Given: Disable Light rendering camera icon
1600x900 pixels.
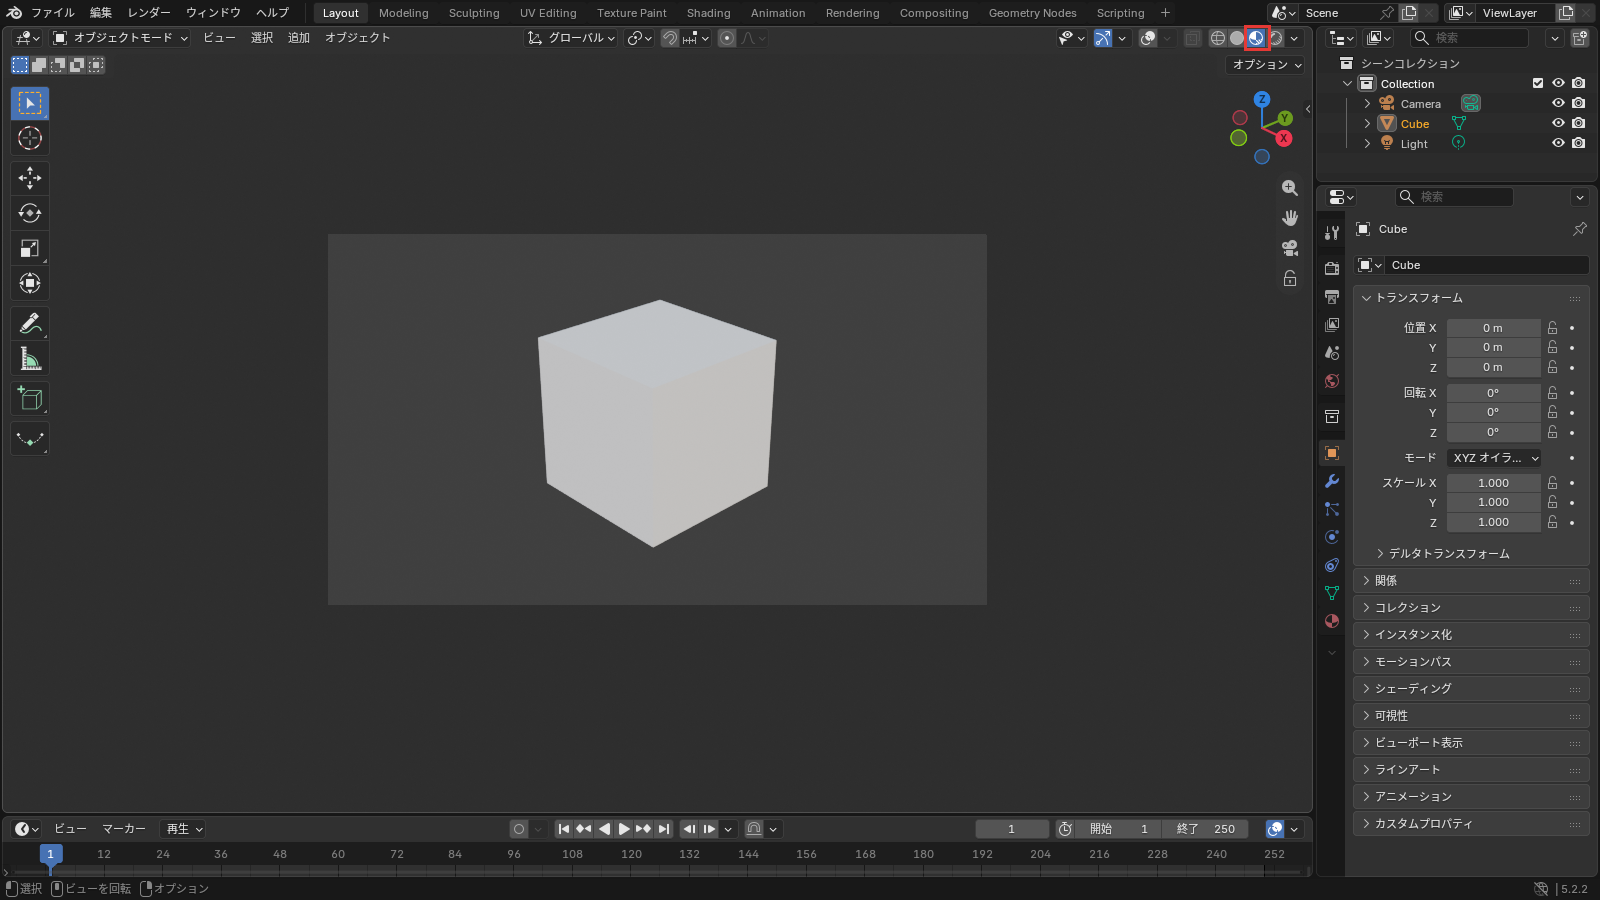Looking at the screenshot, I should pos(1578,143).
